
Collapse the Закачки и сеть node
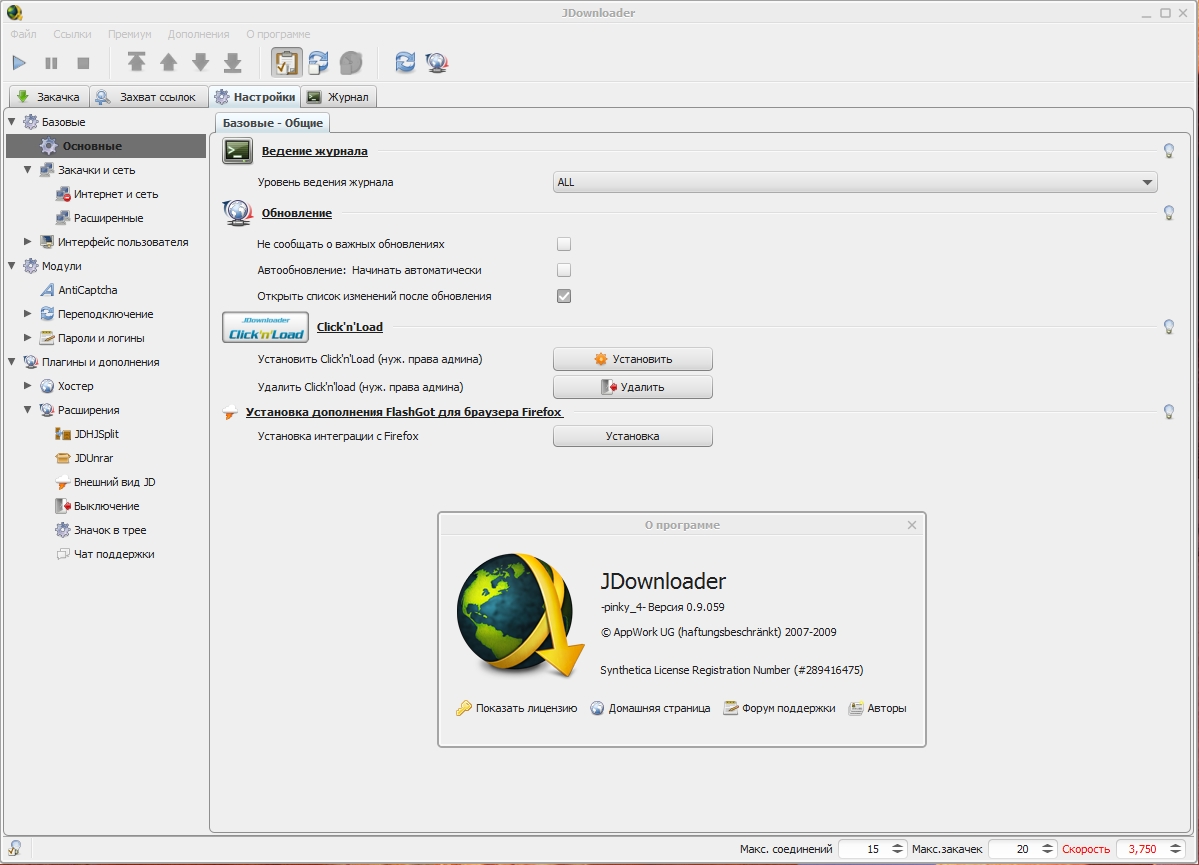tap(28, 170)
